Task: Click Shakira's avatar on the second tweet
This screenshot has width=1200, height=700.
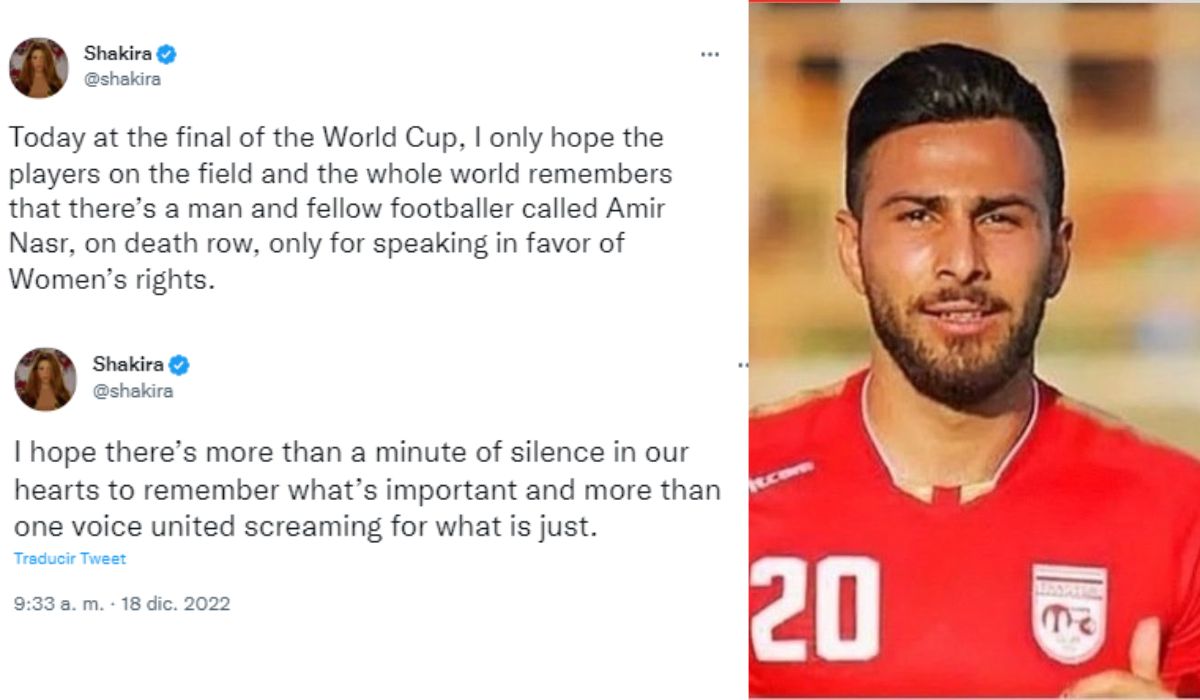Action: click(x=45, y=379)
